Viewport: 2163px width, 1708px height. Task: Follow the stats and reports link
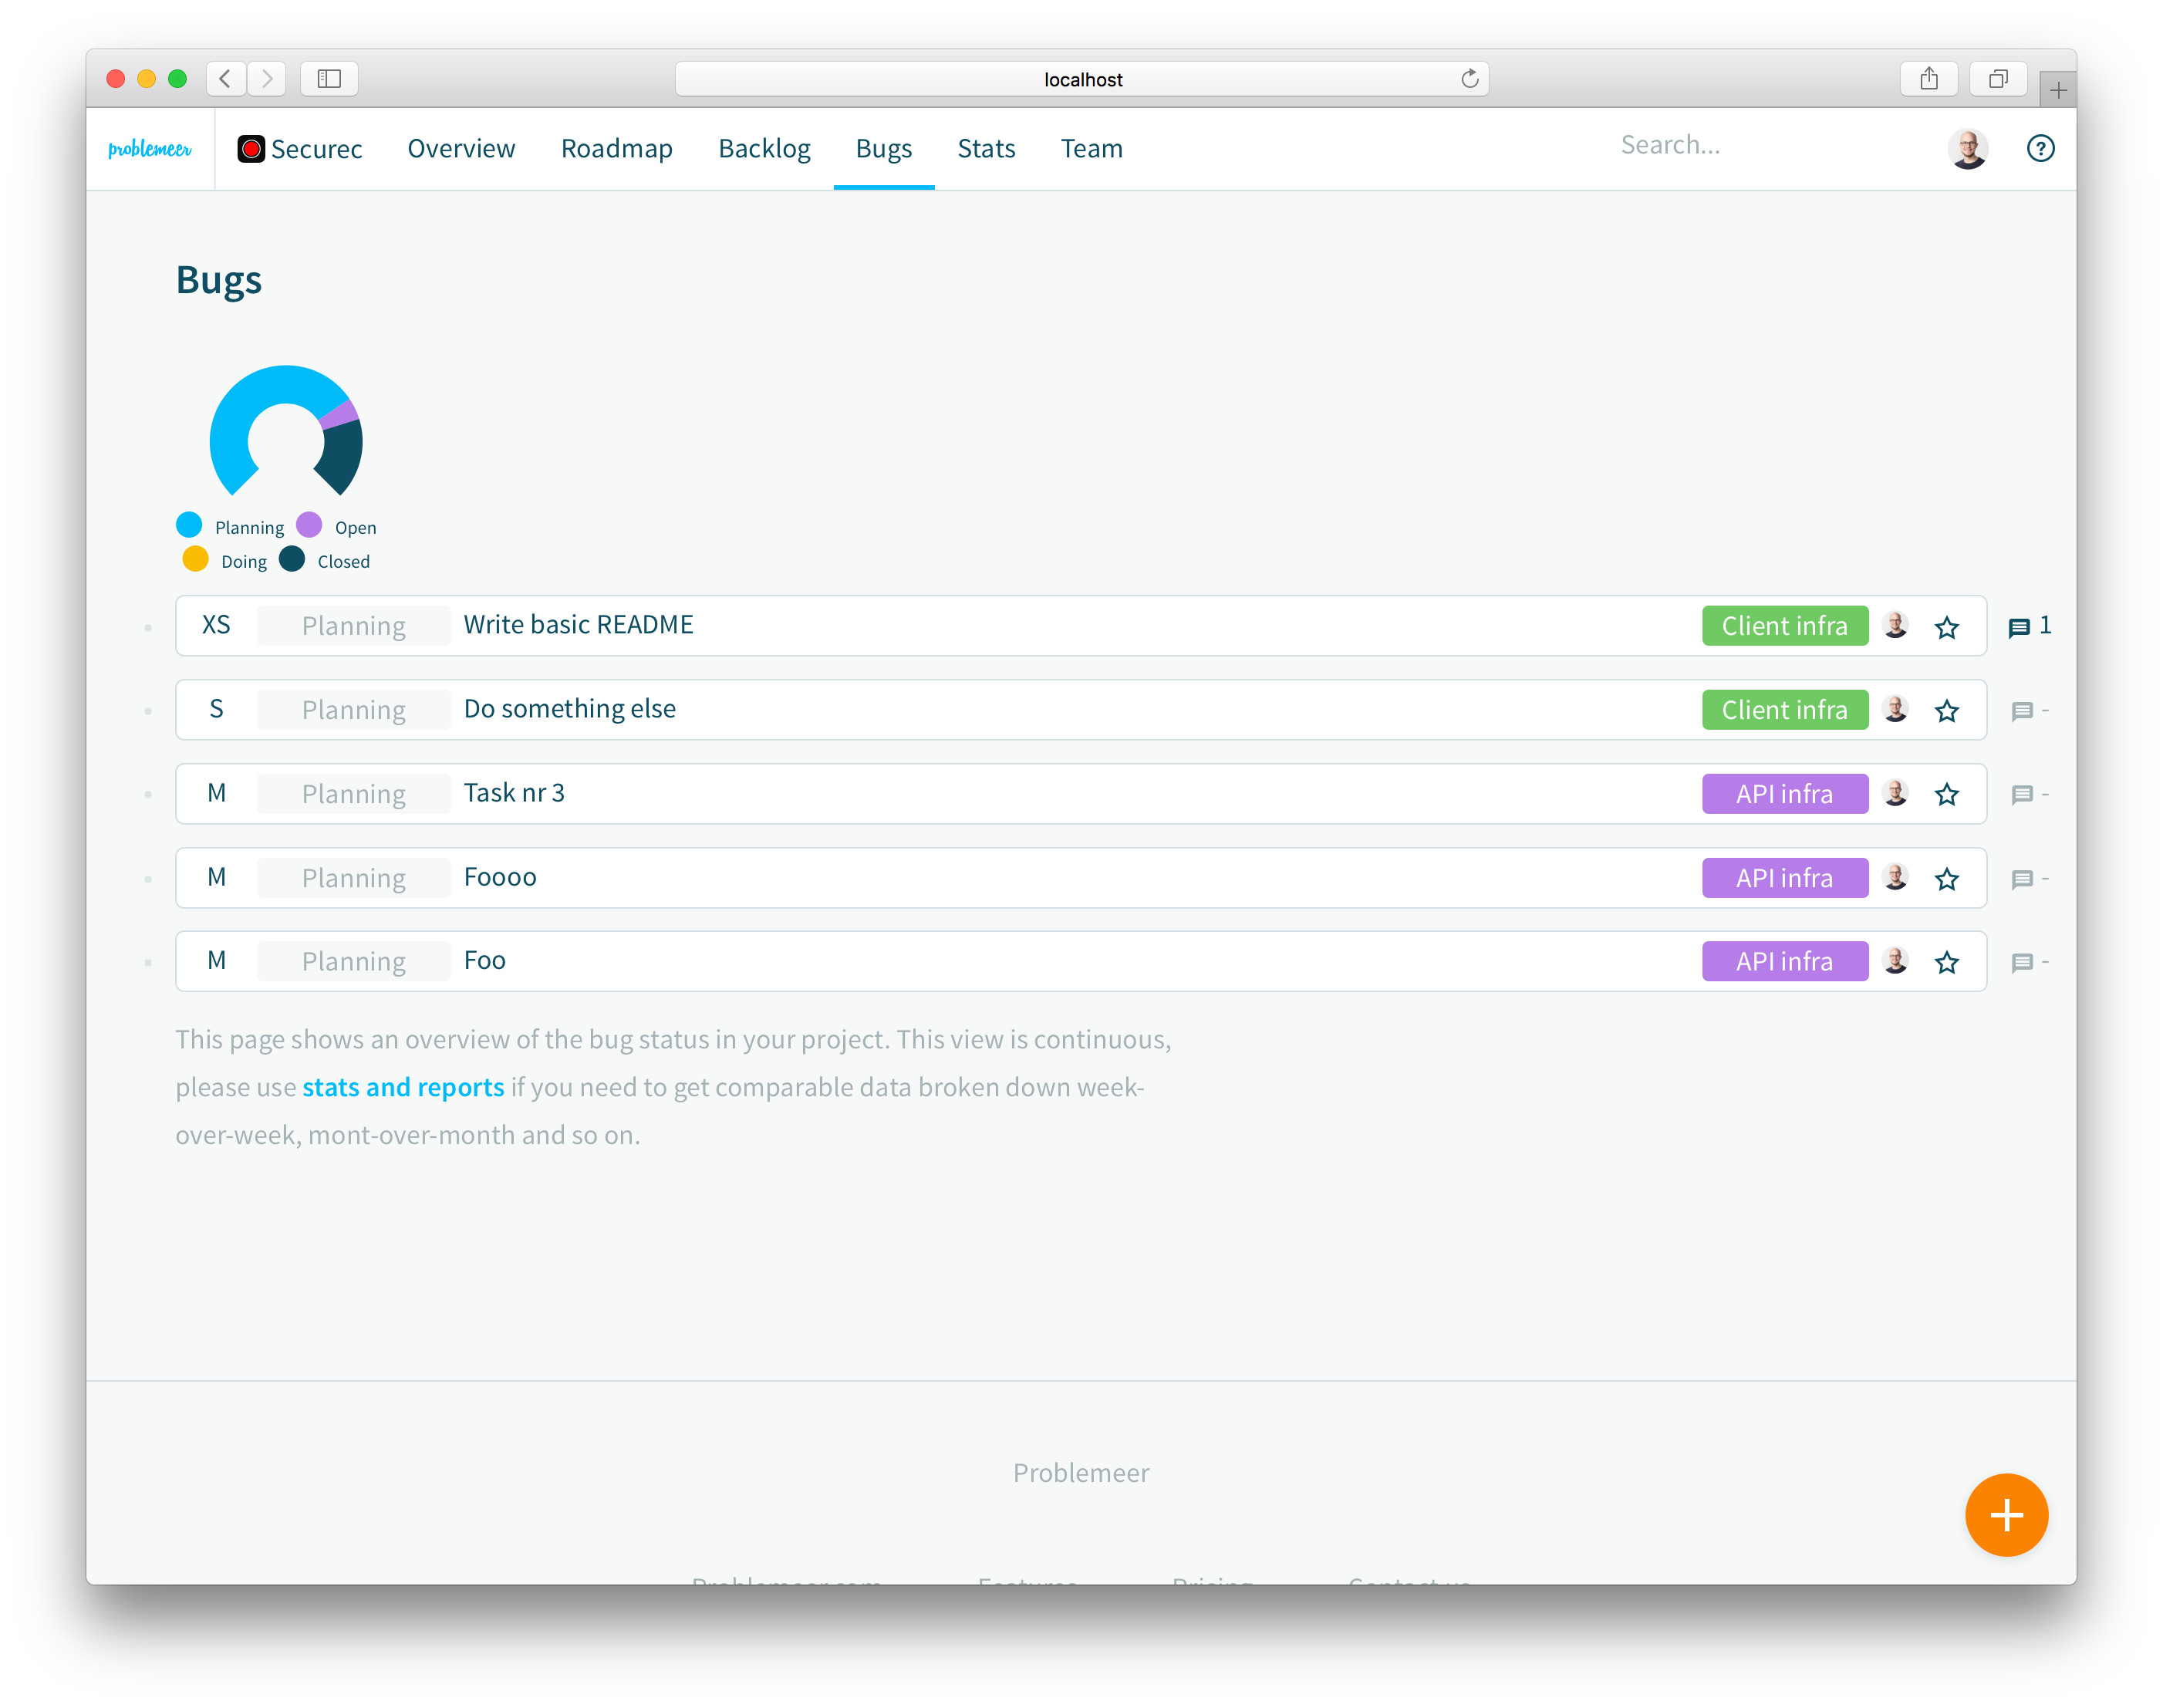(x=403, y=1087)
